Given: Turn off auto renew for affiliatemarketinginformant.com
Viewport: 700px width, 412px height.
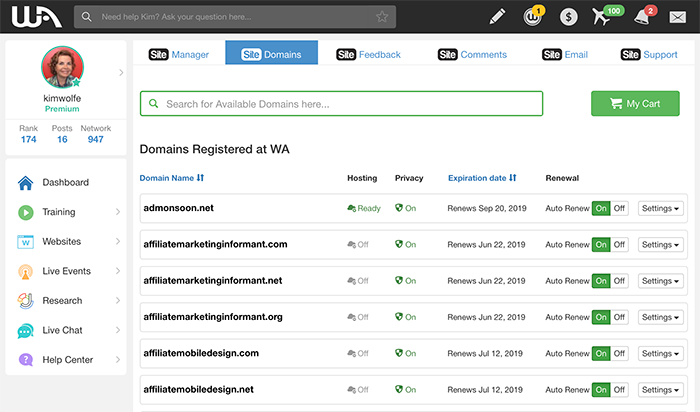Looking at the screenshot, I should click(619, 245).
